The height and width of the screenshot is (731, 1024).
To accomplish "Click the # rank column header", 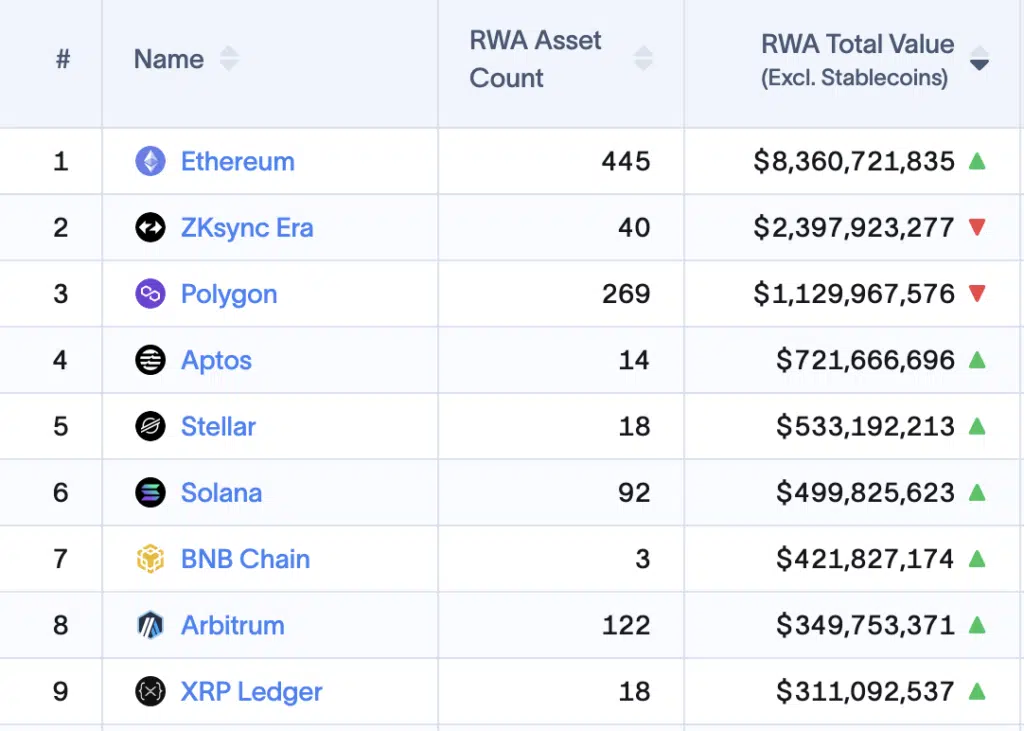I will [62, 59].
